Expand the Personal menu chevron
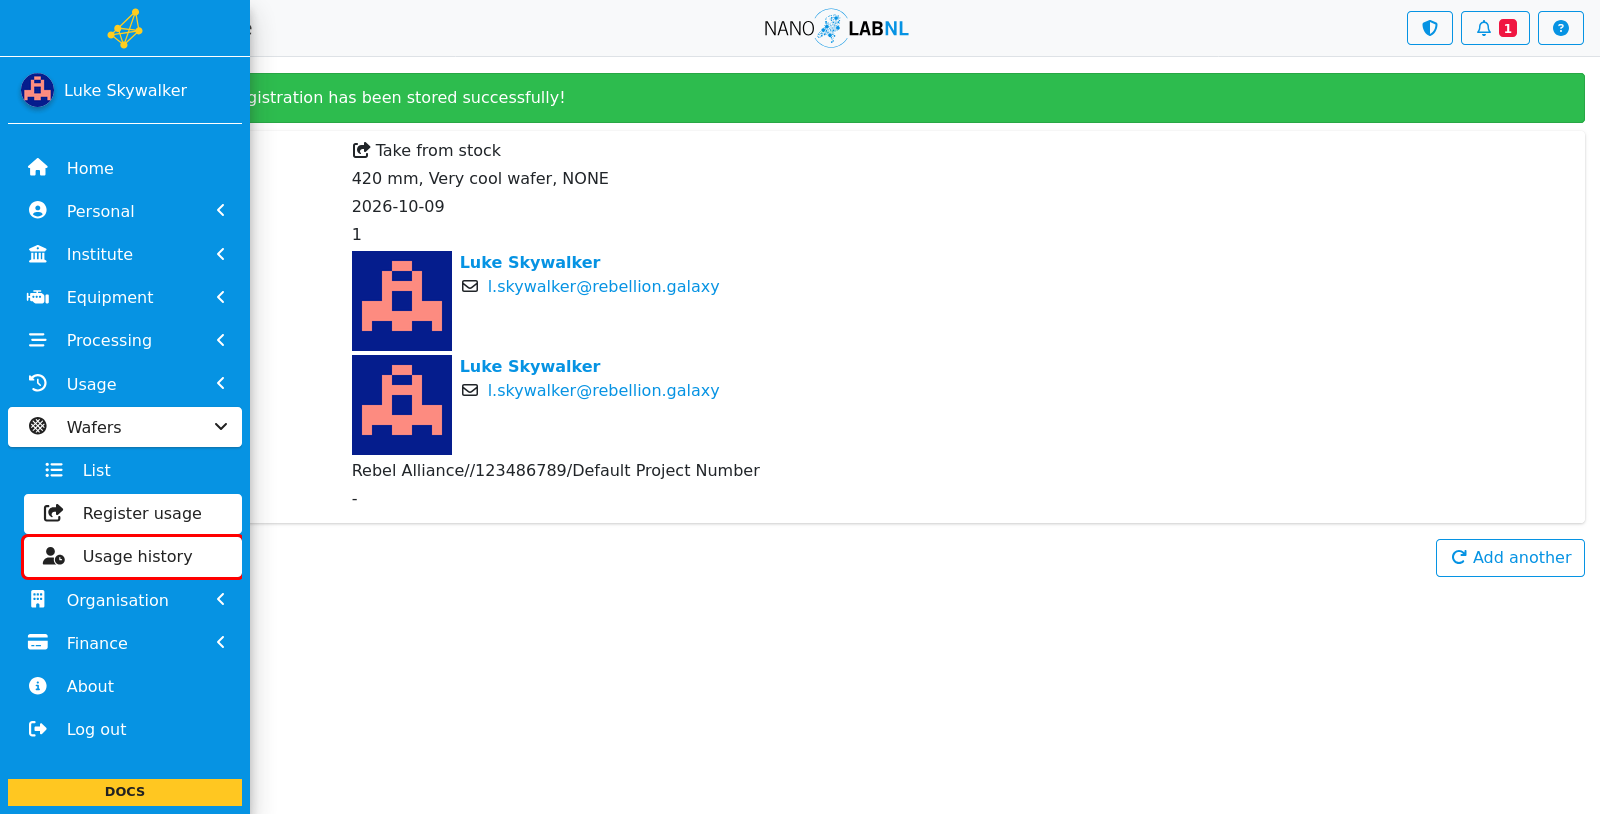The width and height of the screenshot is (1600, 814). tap(221, 211)
